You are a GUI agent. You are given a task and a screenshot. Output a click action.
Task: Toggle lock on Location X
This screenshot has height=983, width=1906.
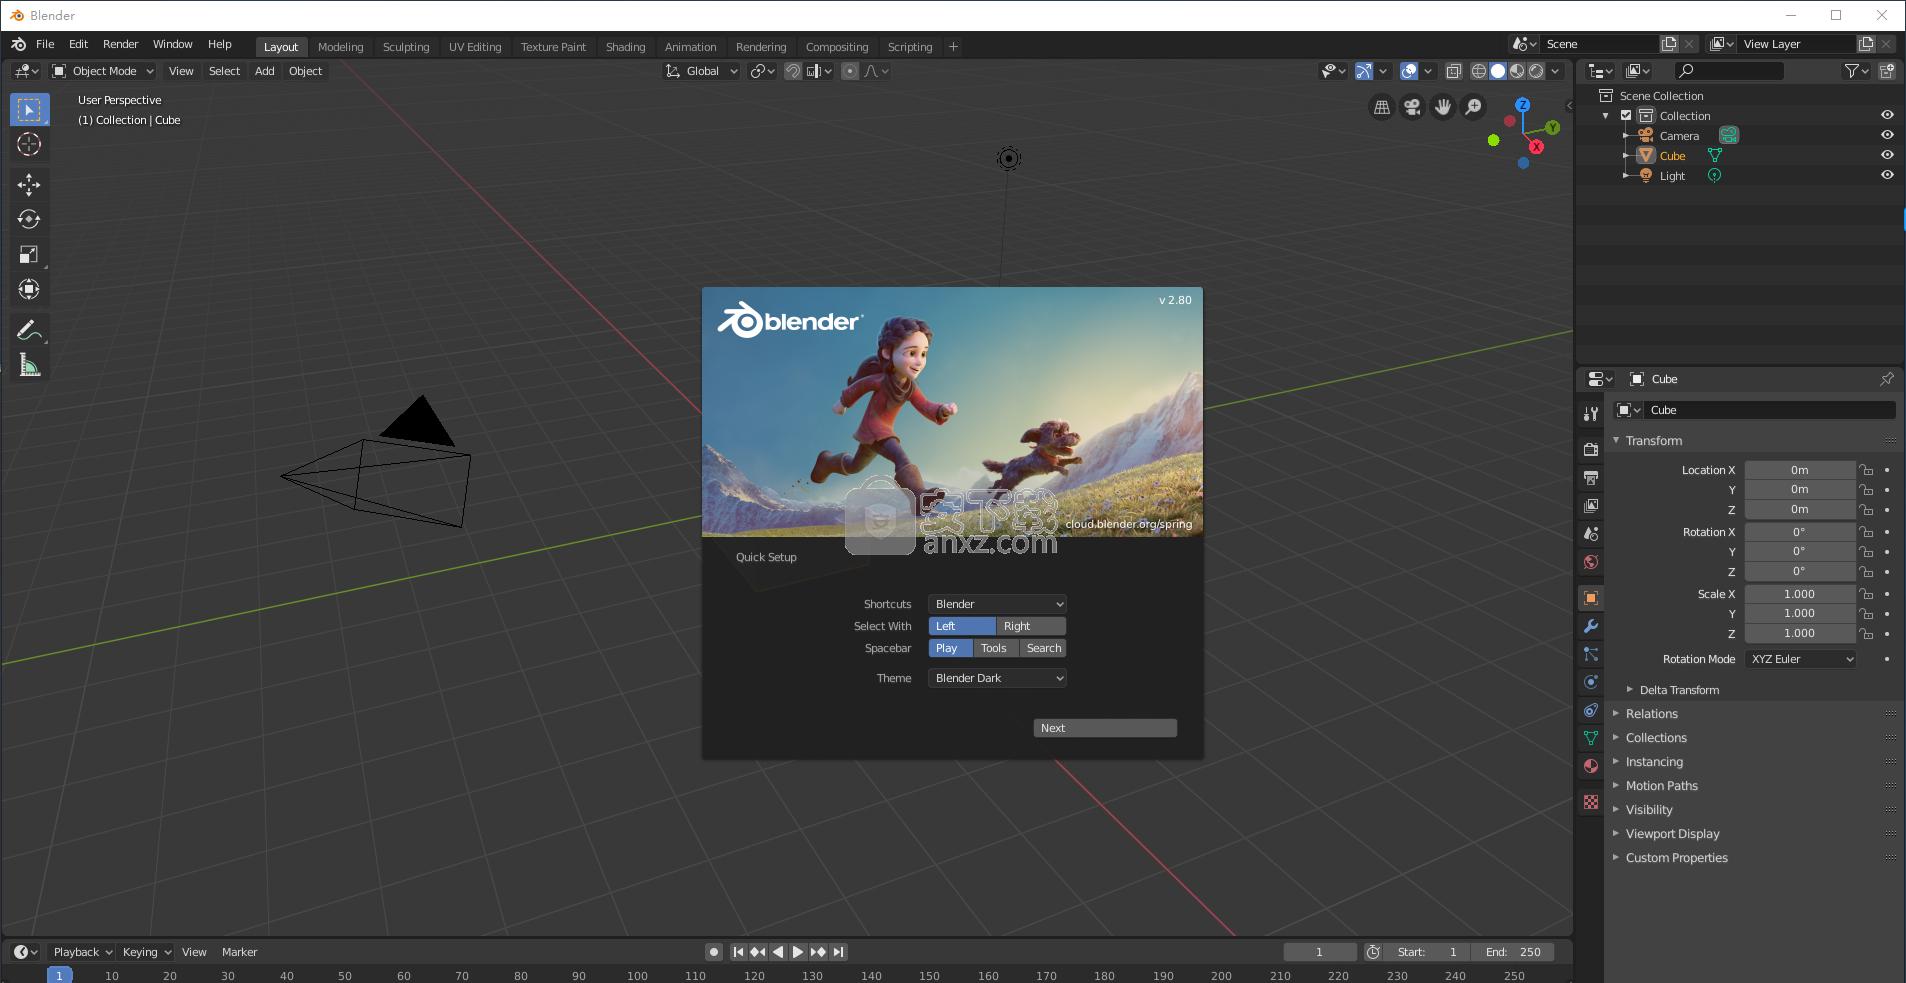(x=1866, y=470)
